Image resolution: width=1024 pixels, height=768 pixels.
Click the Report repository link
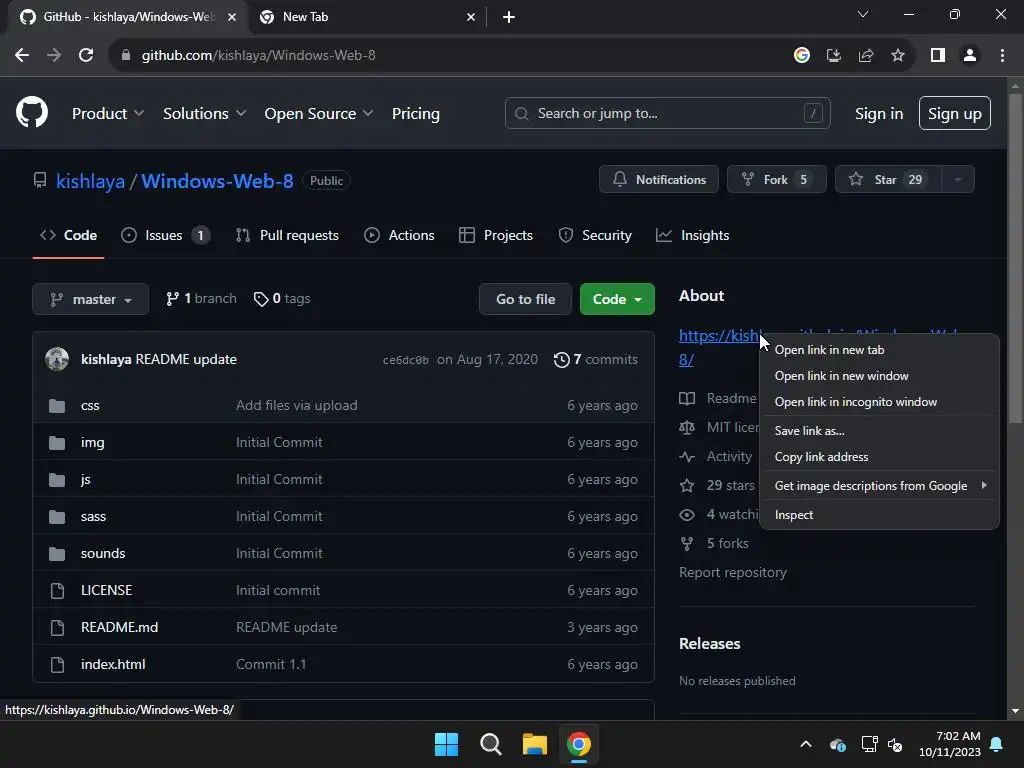[733, 573]
